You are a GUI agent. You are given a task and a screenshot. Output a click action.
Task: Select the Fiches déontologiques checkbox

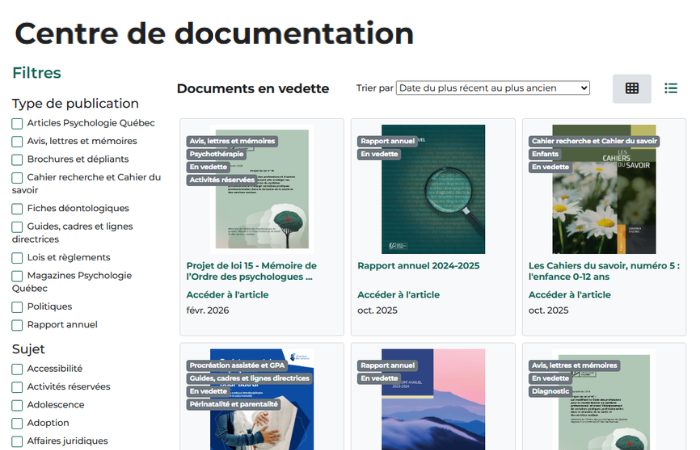click(17, 209)
